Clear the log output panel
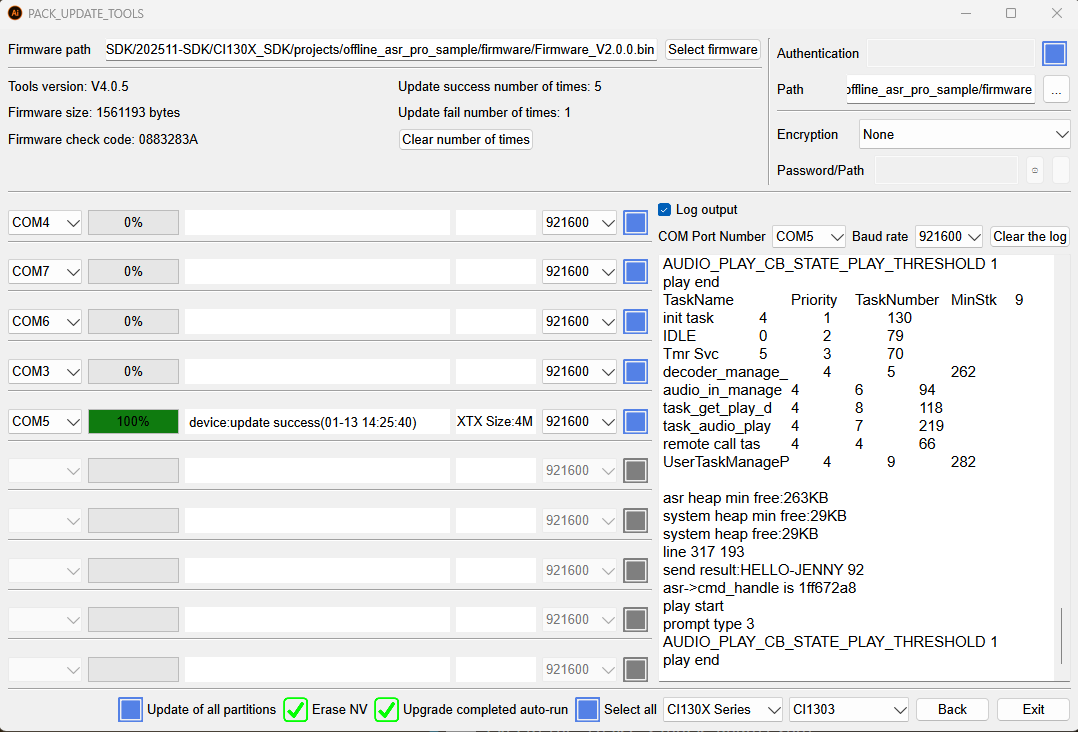 coord(1029,237)
